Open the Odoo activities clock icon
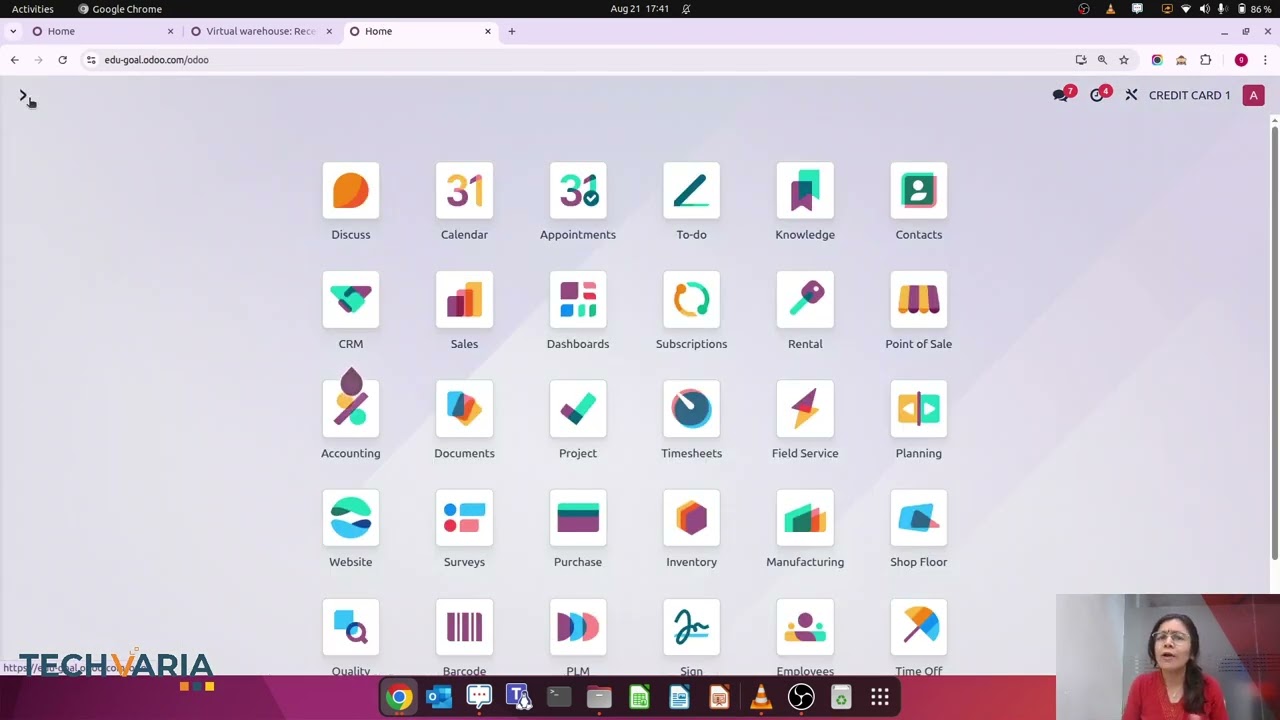The height and width of the screenshot is (720, 1280). tap(1099, 95)
